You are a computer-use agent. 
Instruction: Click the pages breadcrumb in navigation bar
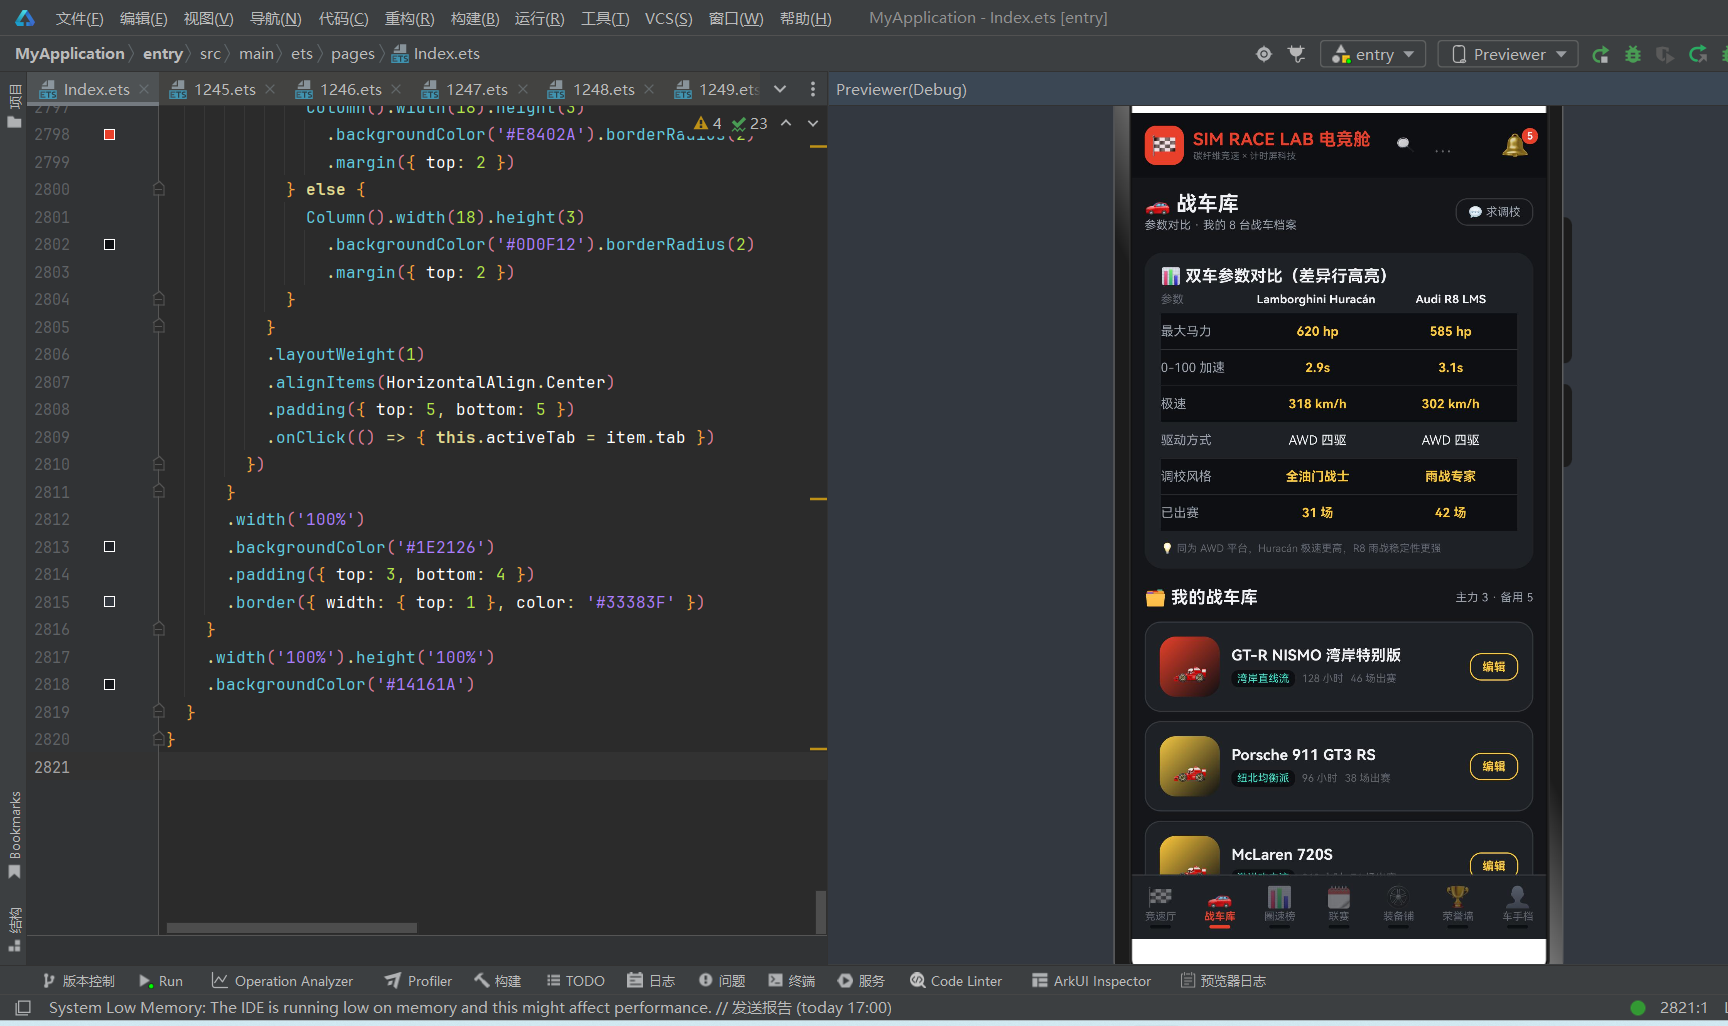tap(353, 54)
